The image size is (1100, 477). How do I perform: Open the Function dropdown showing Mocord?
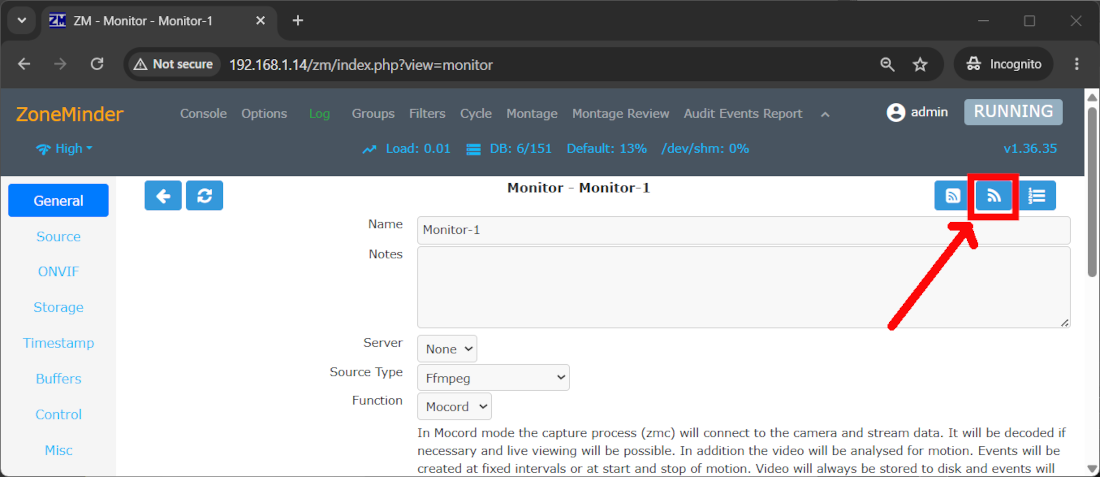pos(455,406)
